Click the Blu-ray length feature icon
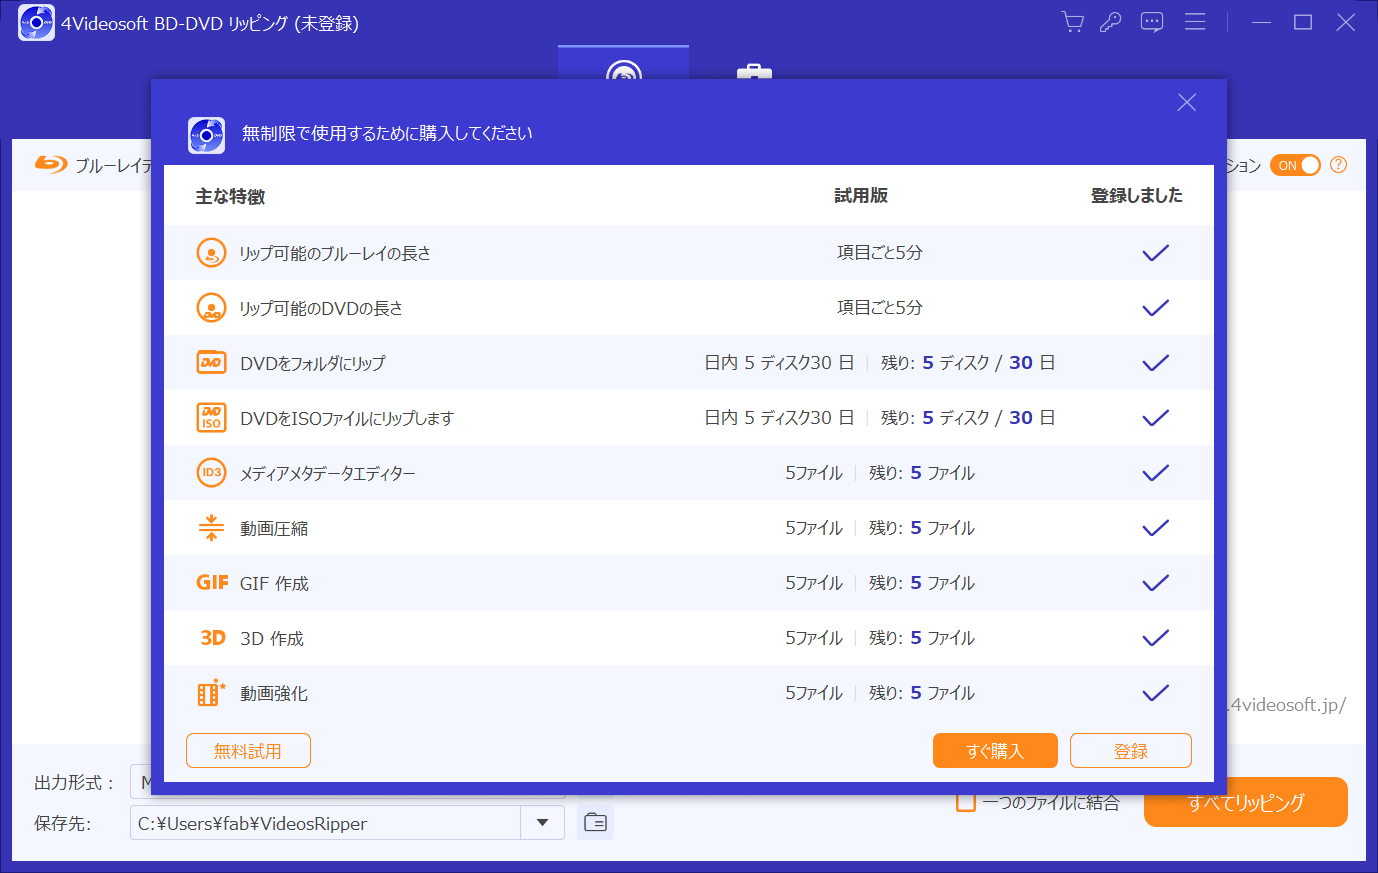 [211, 253]
